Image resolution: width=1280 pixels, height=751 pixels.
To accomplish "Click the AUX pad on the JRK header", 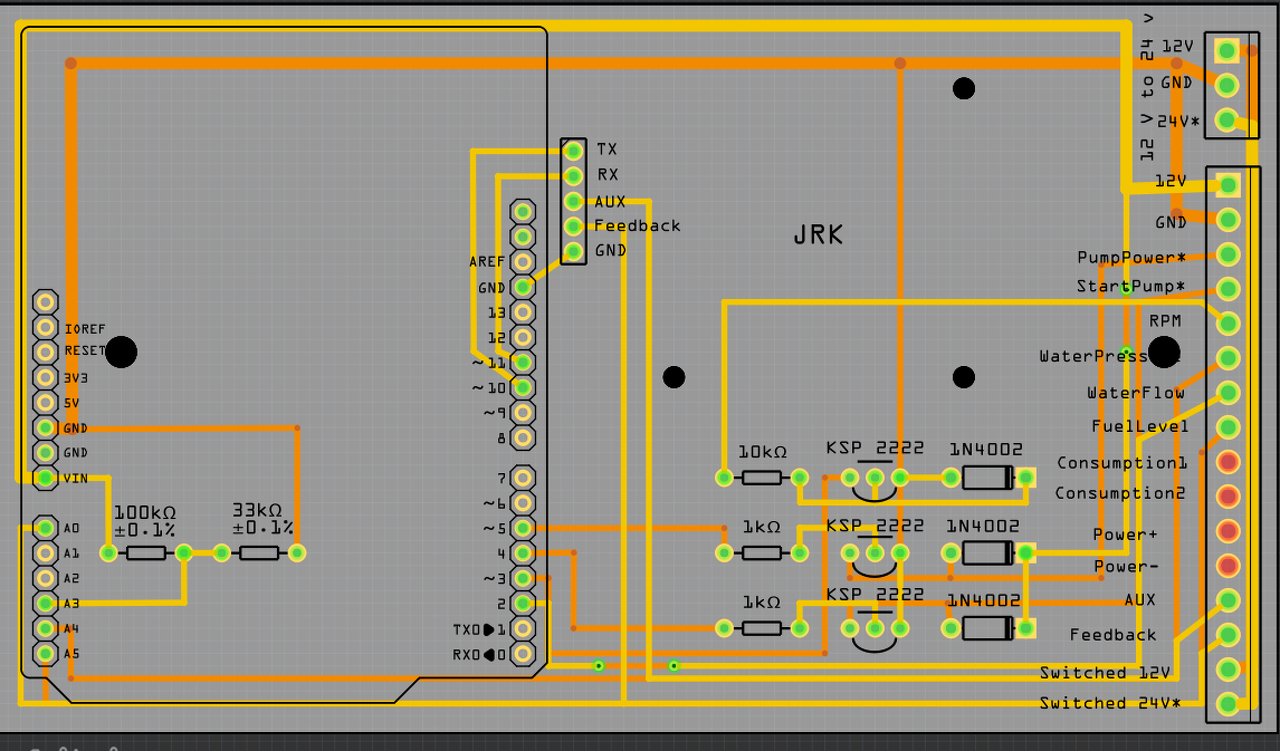I will tap(573, 201).
